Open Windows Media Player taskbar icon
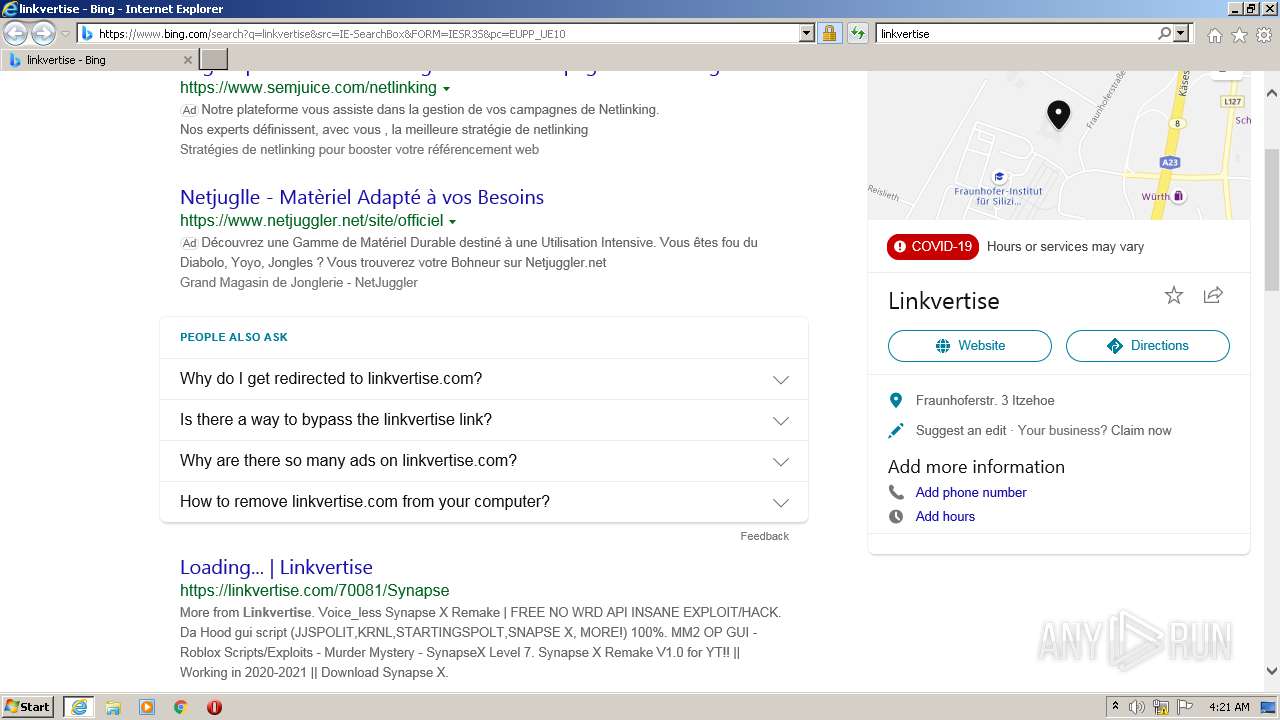The image size is (1280, 720). [x=147, y=707]
